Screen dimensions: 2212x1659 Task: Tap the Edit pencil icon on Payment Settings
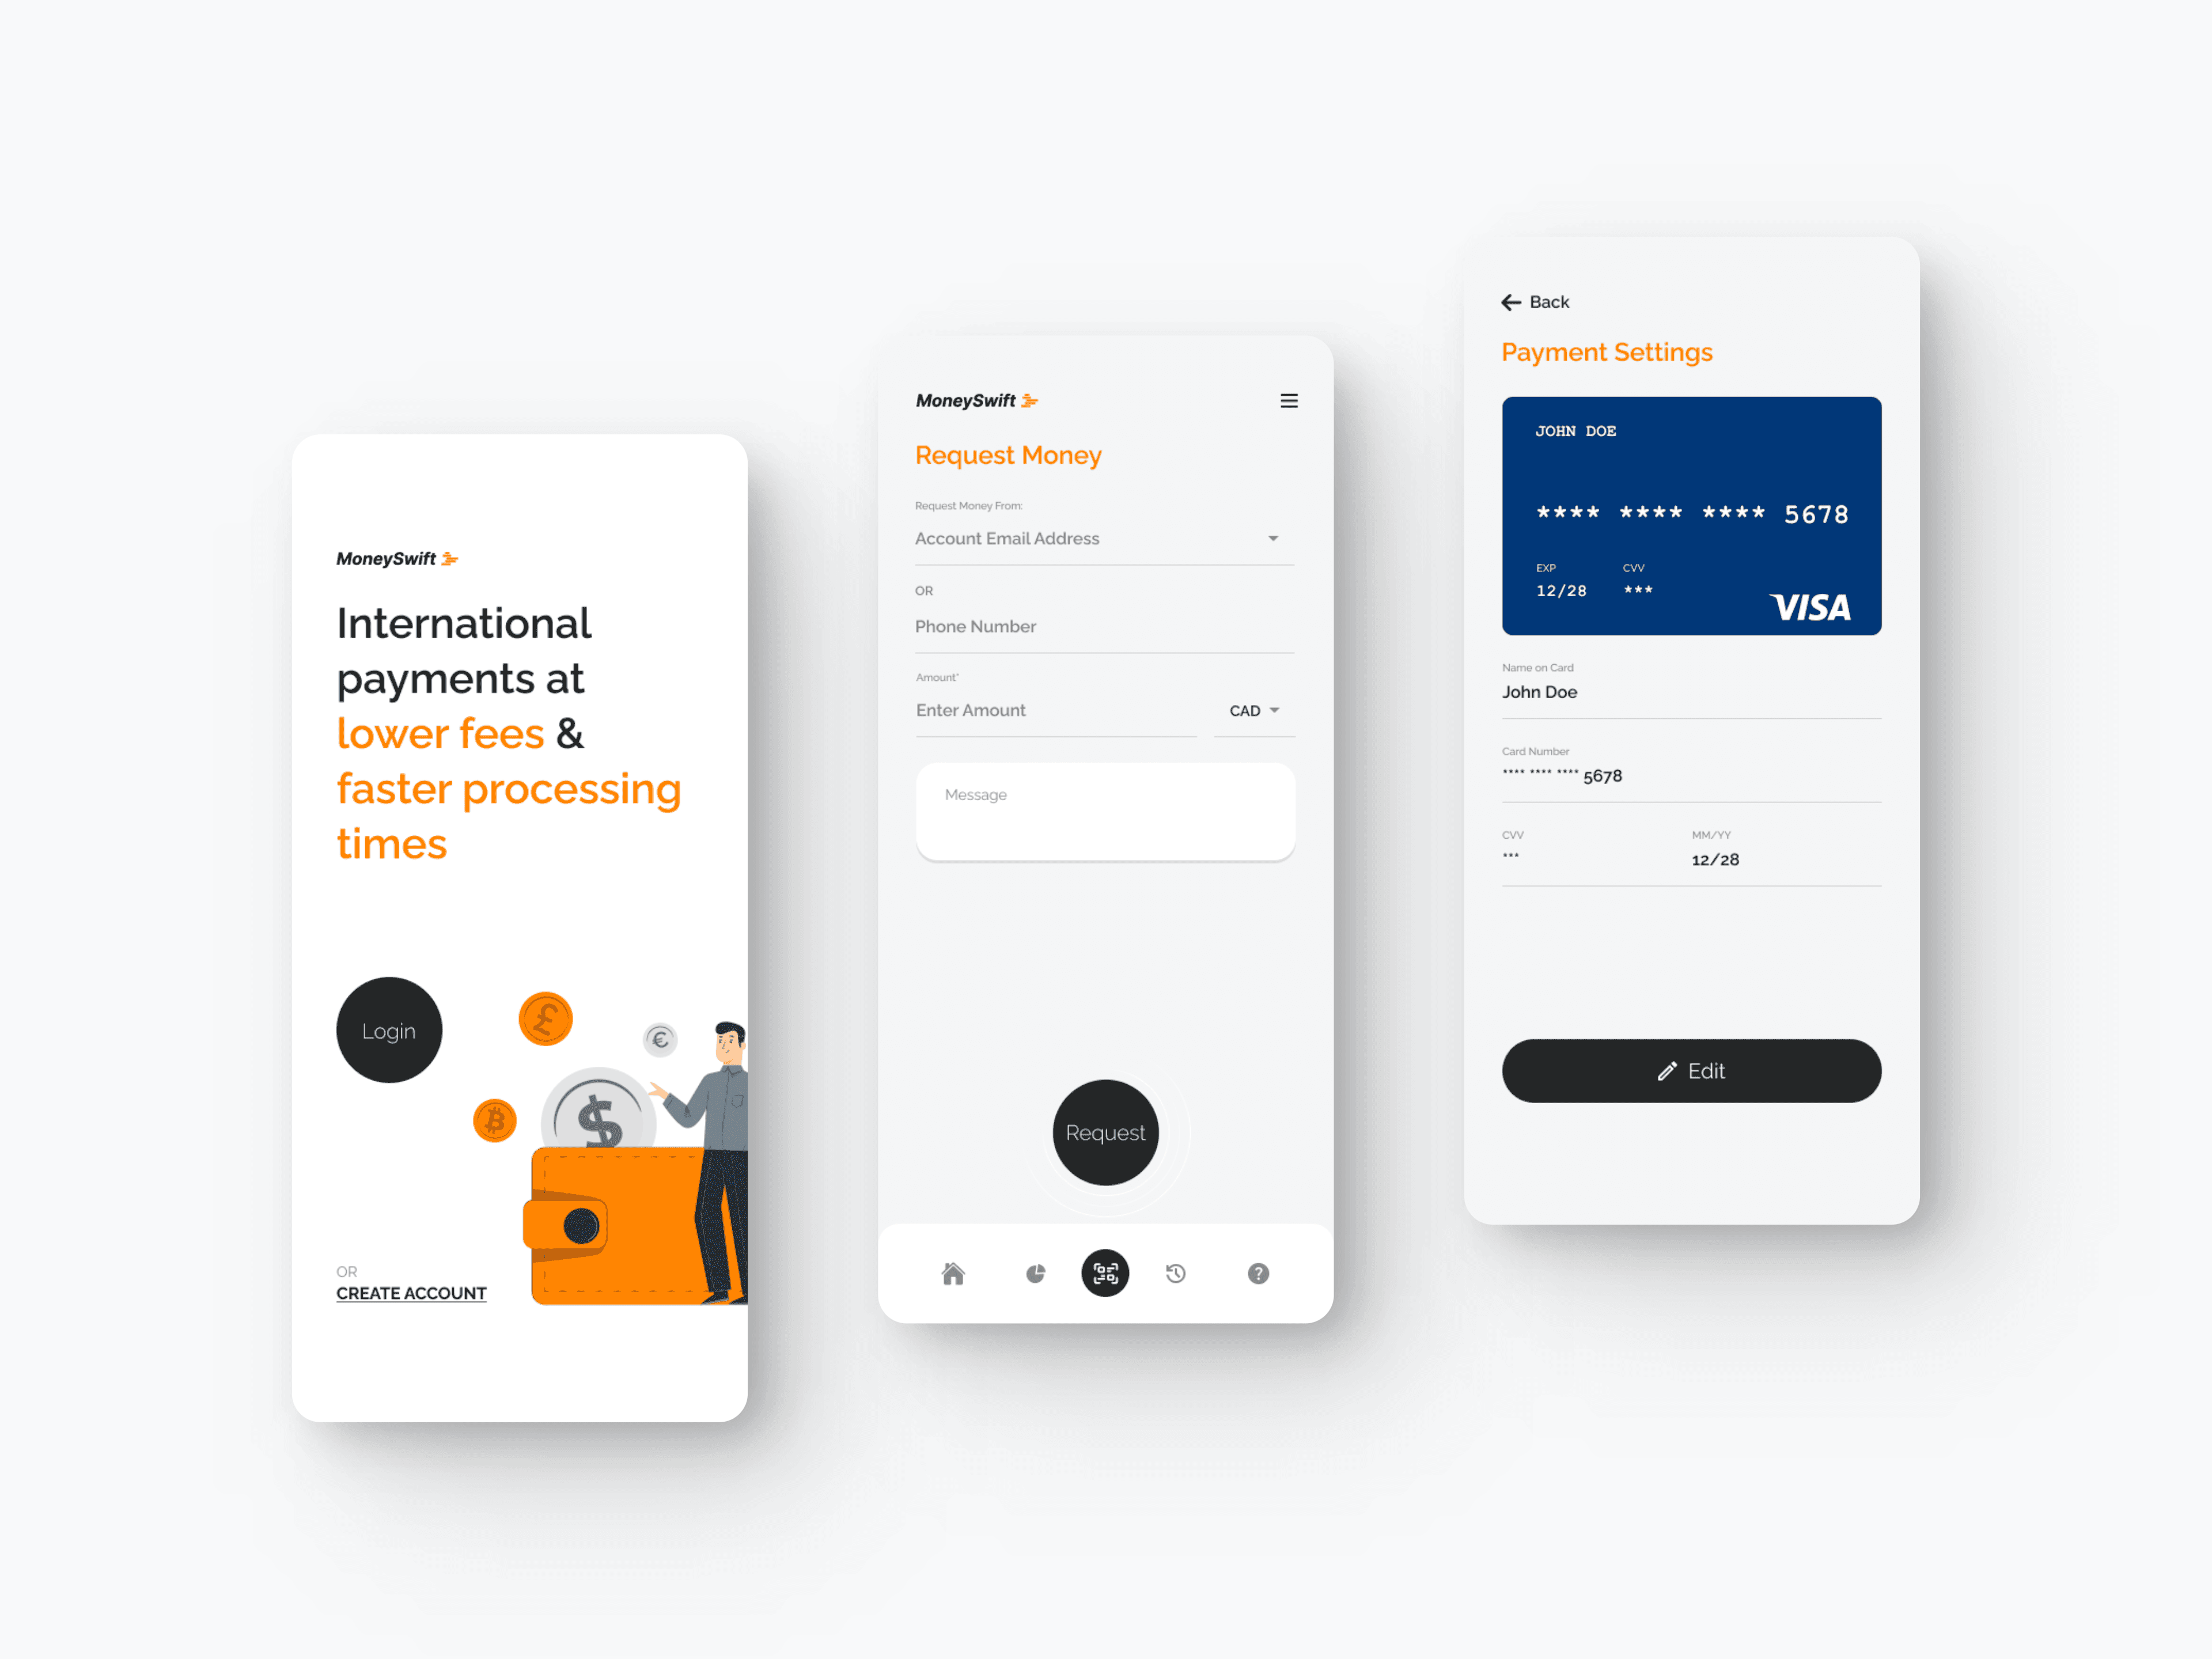(1664, 1070)
